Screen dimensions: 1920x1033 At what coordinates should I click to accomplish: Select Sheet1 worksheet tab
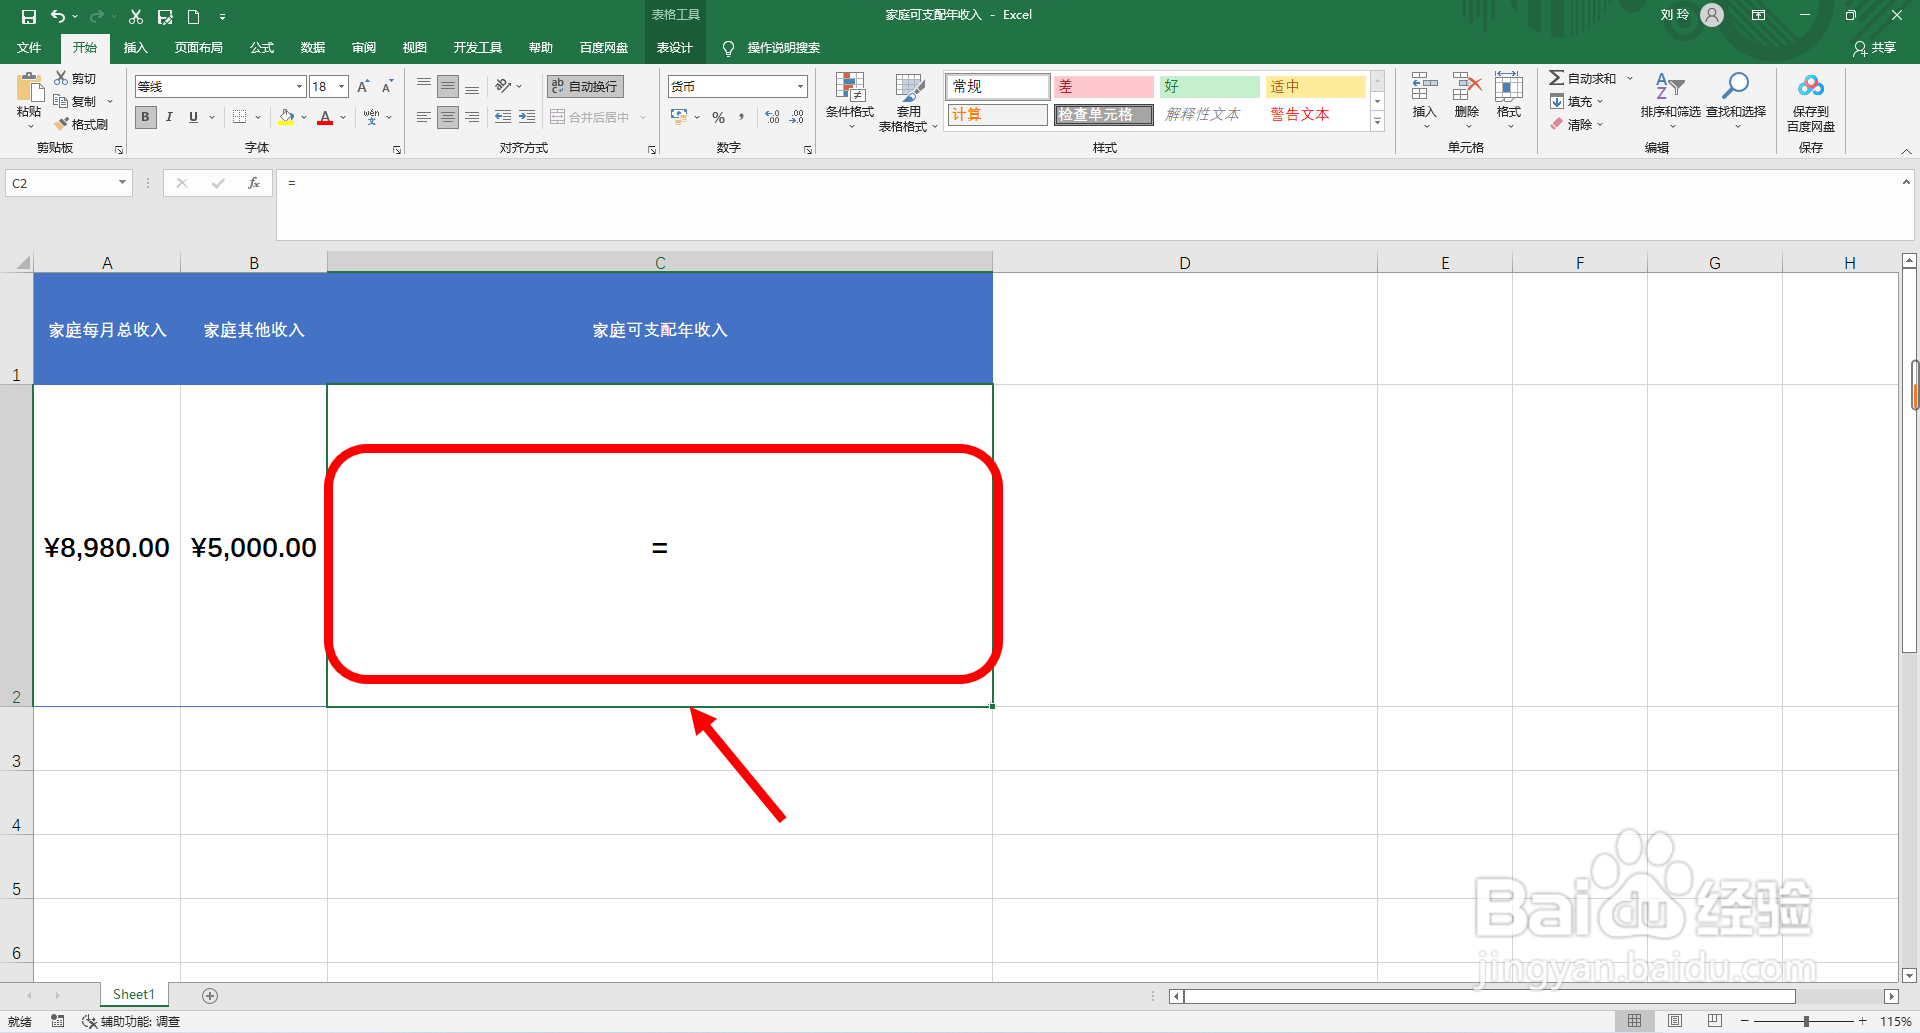[134, 994]
